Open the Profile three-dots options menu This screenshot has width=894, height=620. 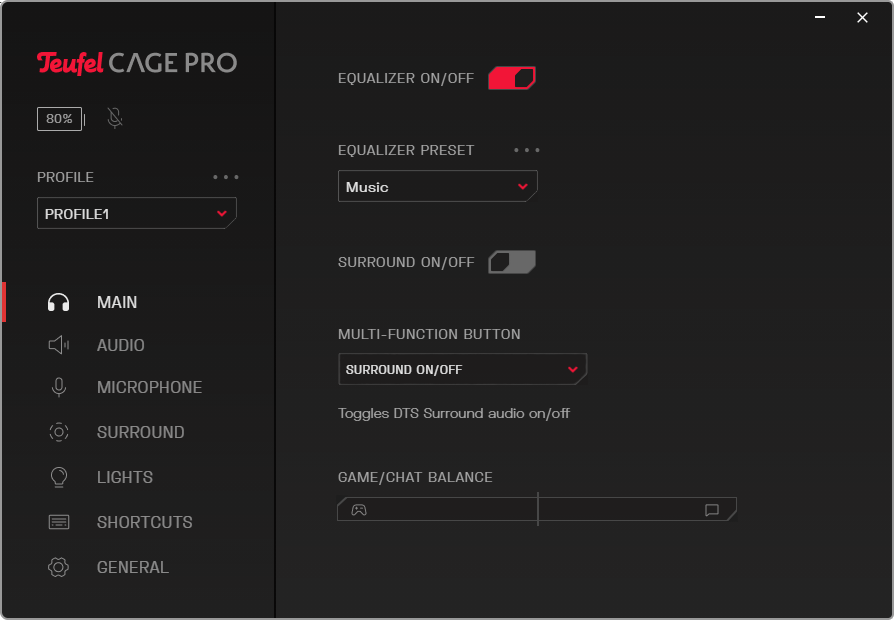(226, 177)
